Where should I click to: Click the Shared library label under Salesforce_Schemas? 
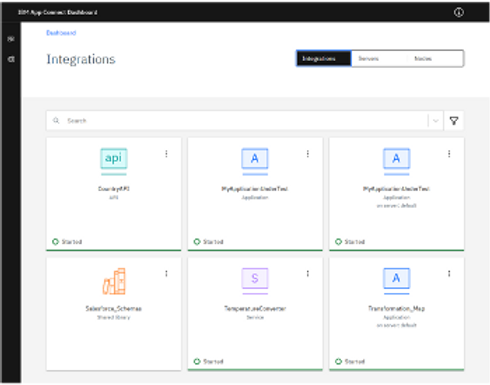point(114,317)
